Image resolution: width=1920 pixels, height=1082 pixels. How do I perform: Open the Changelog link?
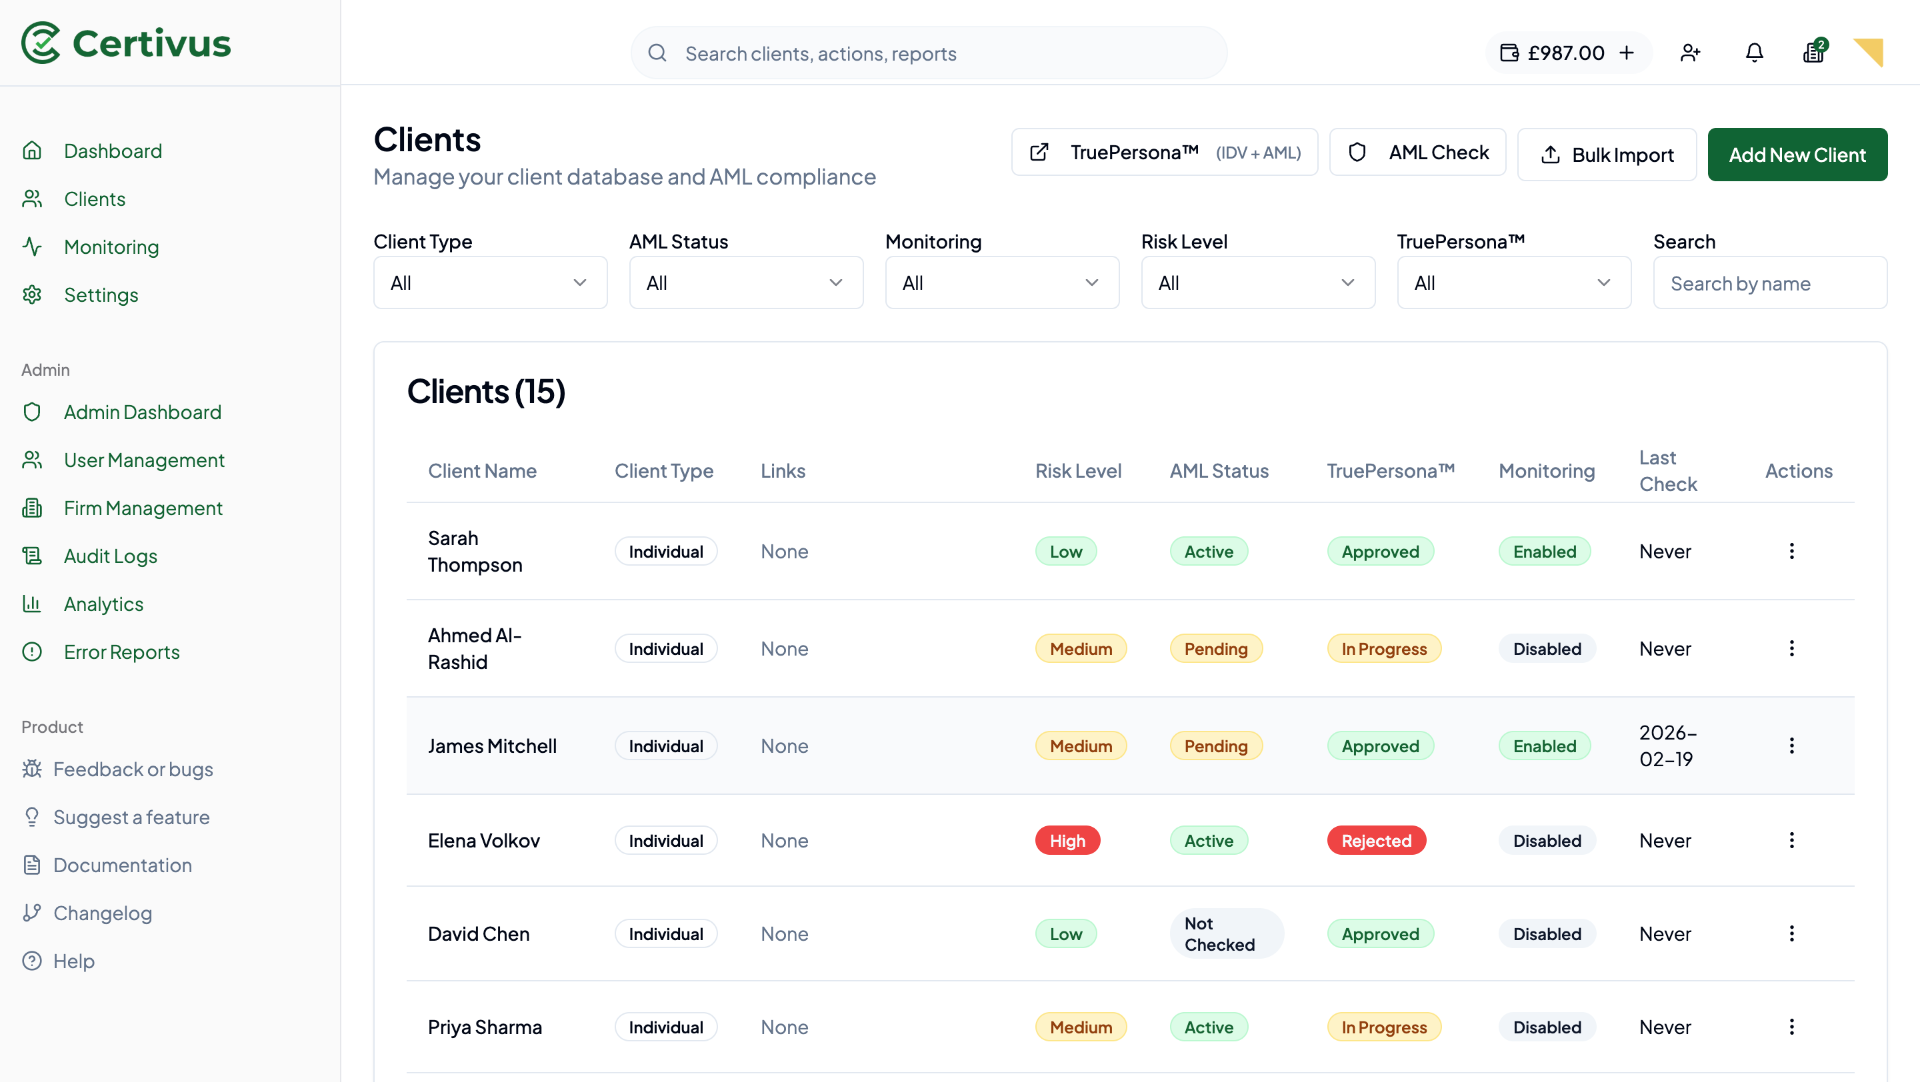(102, 913)
